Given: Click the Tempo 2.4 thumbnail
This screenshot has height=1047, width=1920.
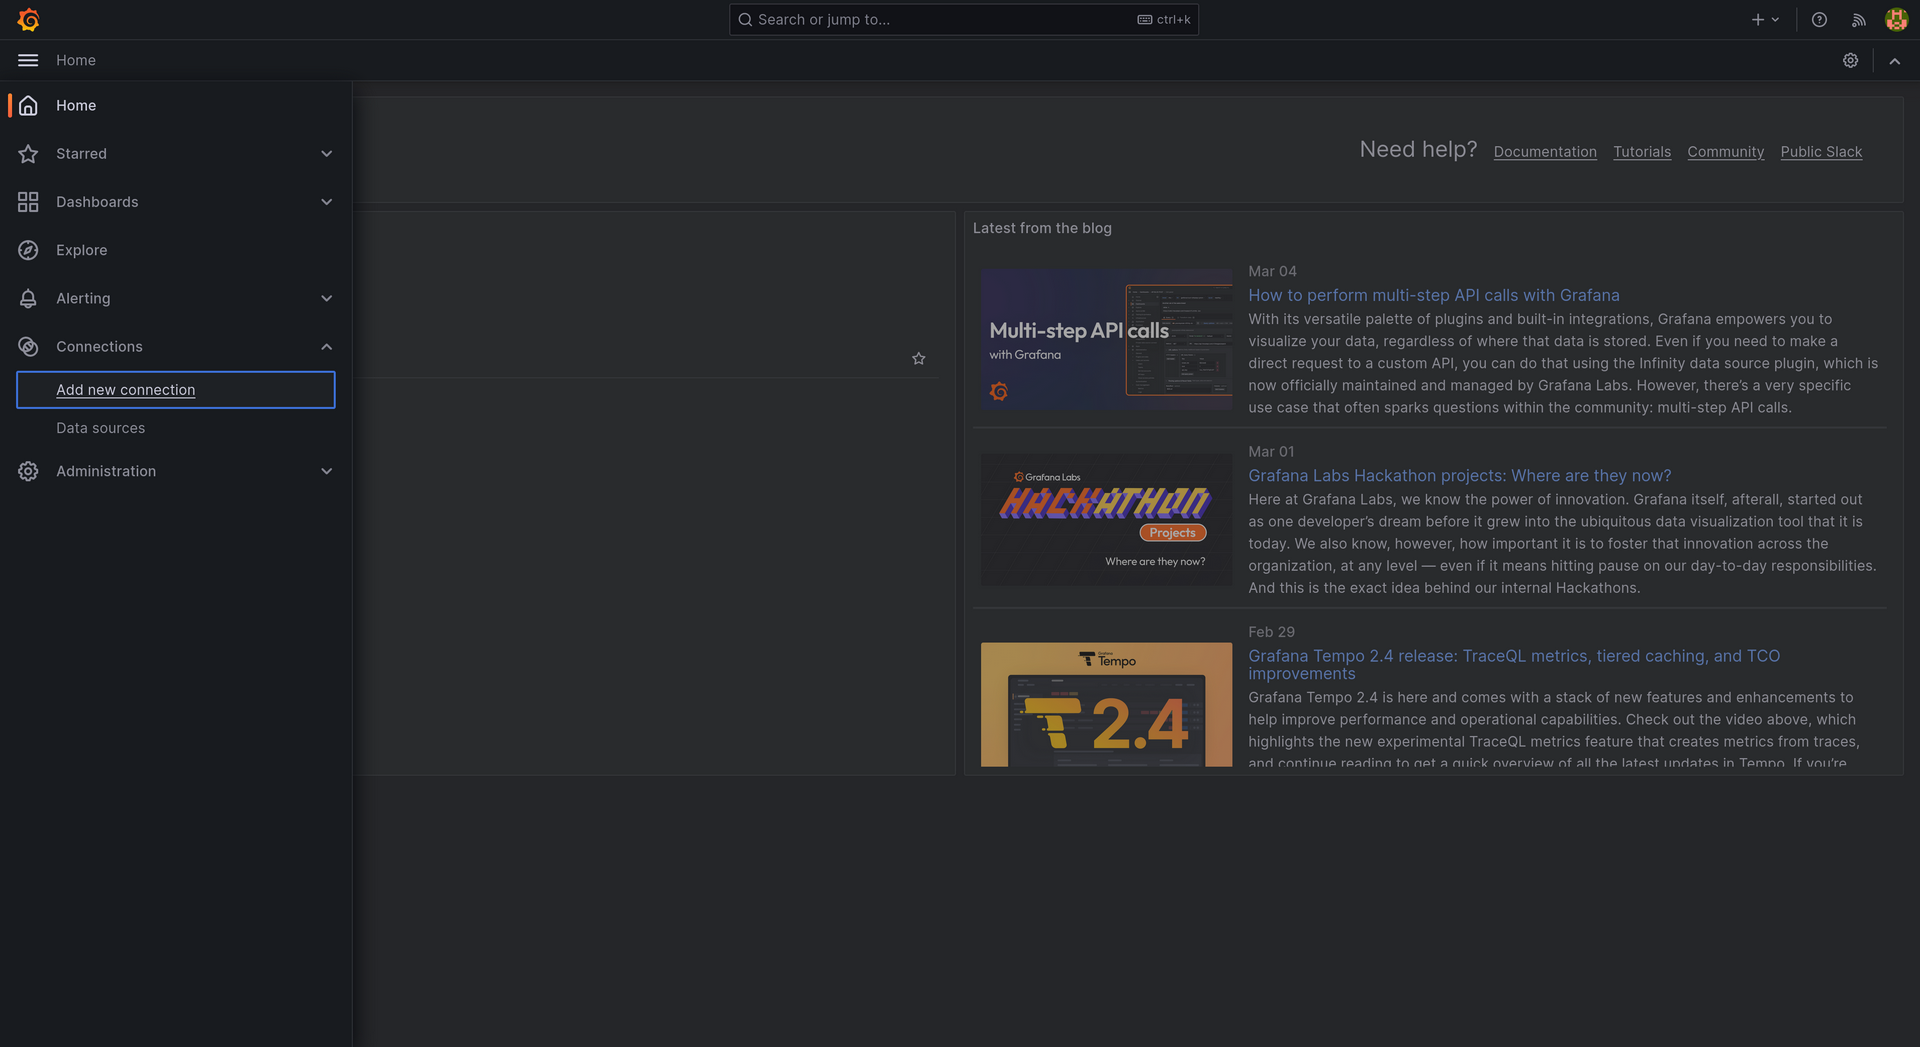Looking at the screenshot, I should 1106,704.
